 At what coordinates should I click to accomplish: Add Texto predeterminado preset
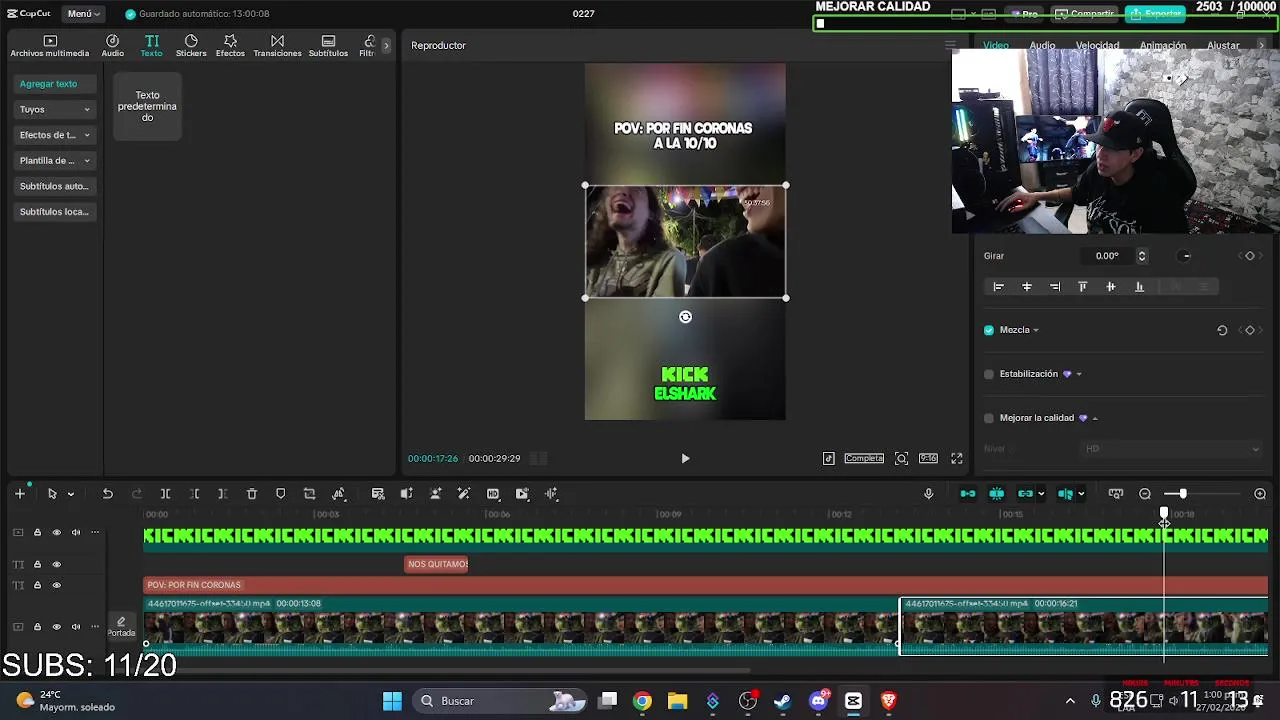(x=147, y=106)
